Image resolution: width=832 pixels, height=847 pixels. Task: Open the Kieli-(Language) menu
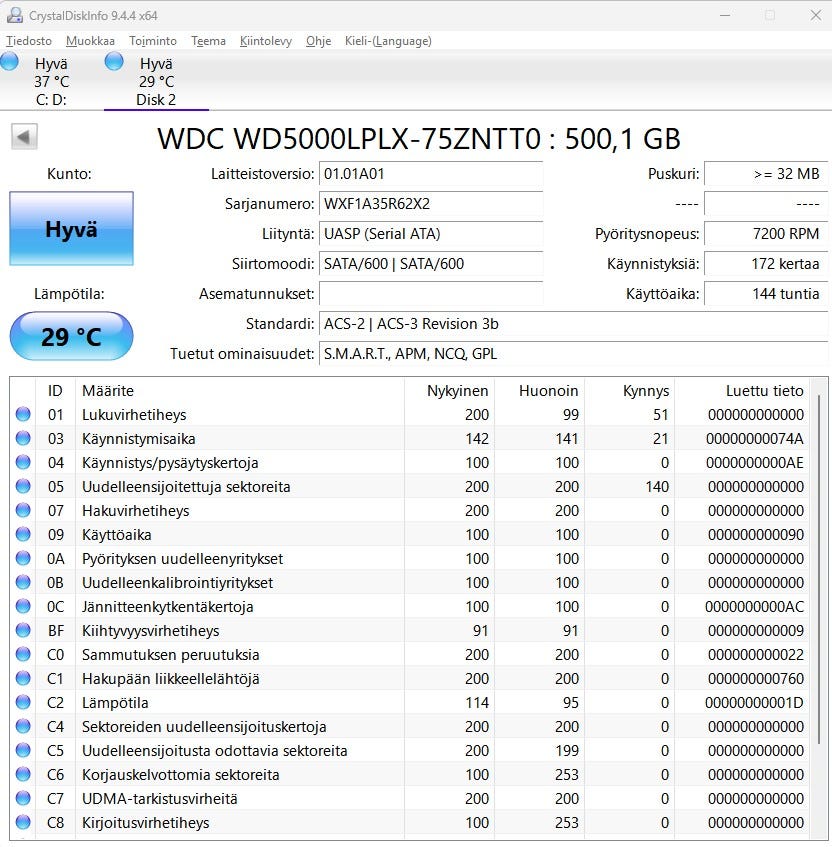click(x=388, y=41)
